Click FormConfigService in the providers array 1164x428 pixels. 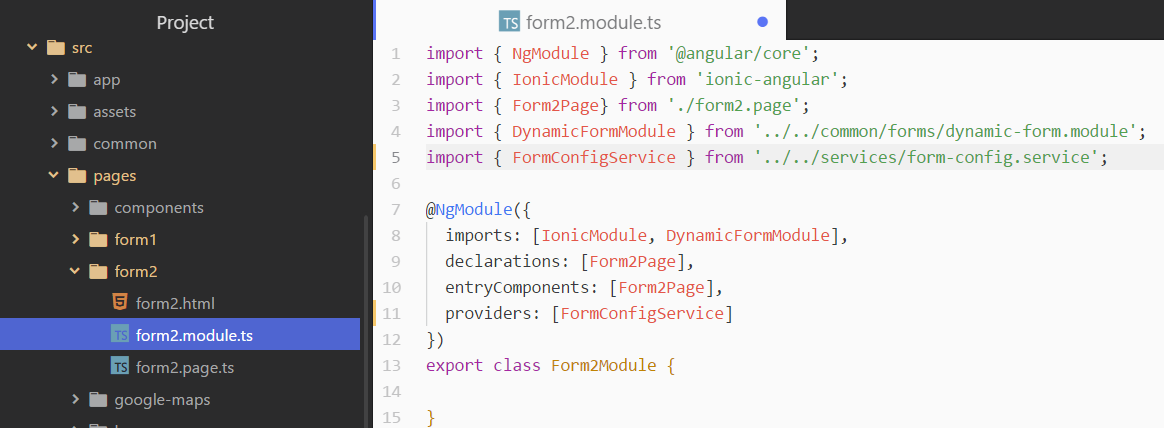point(642,314)
